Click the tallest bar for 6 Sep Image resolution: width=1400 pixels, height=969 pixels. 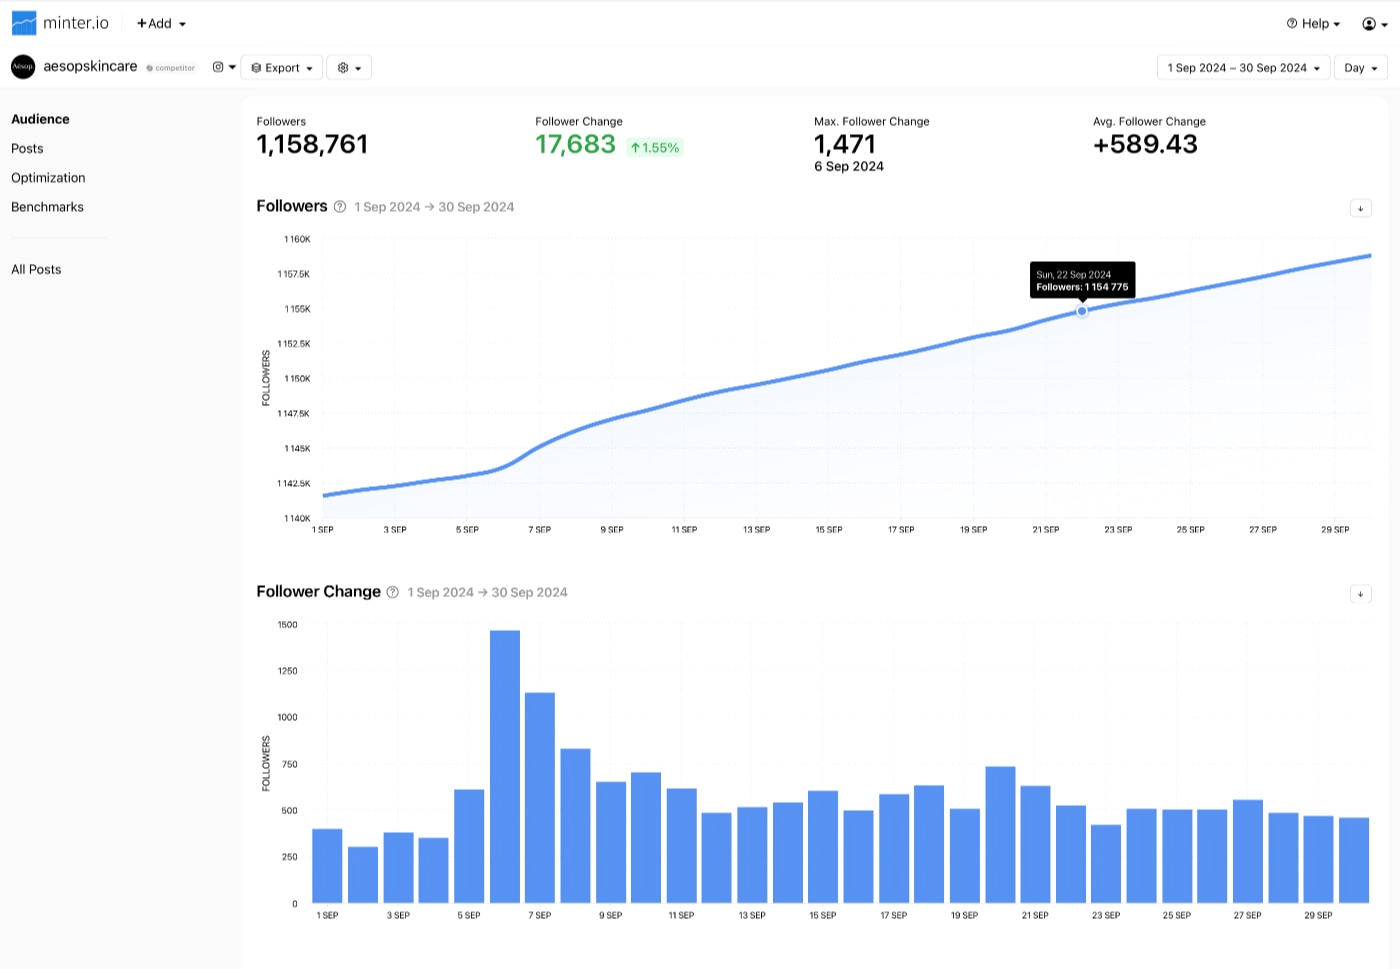(505, 767)
